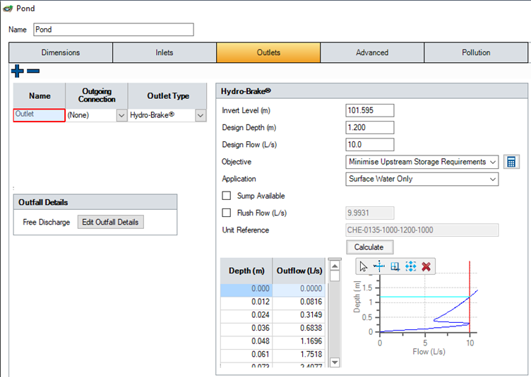Screen dimensions: 531x377
Task: Click the Name field containing Pond
Action: pyautogui.click(x=113, y=29)
